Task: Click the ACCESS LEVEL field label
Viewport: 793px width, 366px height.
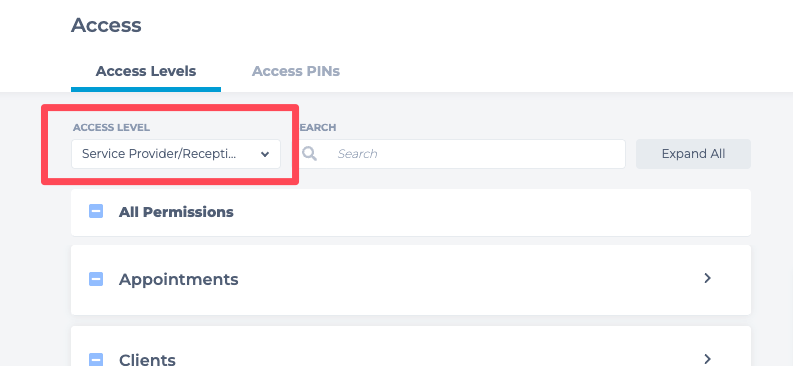Action: click(x=111, y=127)
